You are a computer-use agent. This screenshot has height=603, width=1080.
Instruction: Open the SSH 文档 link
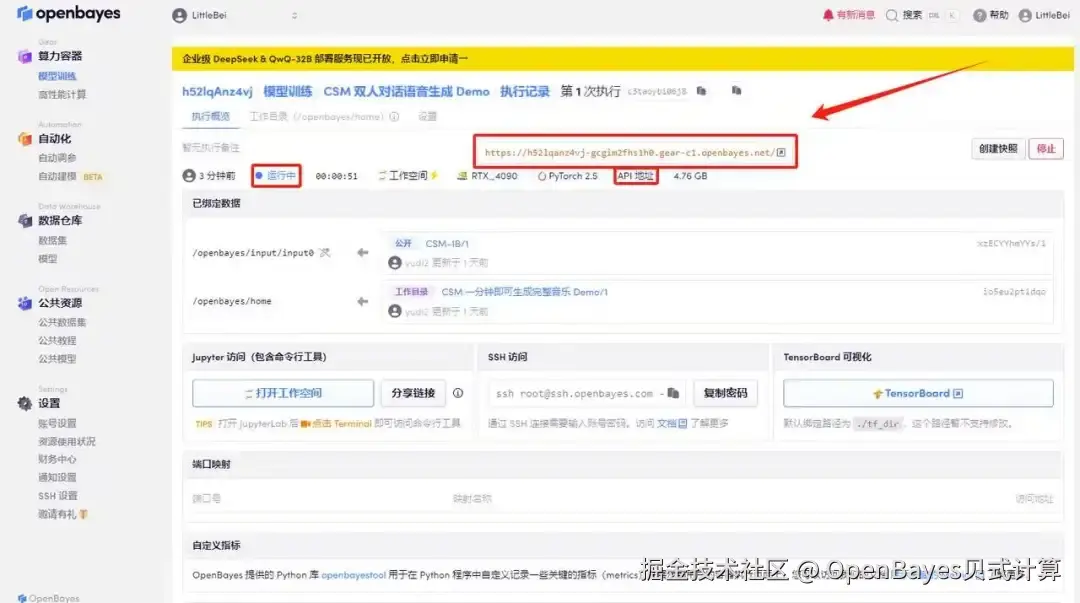point(672,423)
